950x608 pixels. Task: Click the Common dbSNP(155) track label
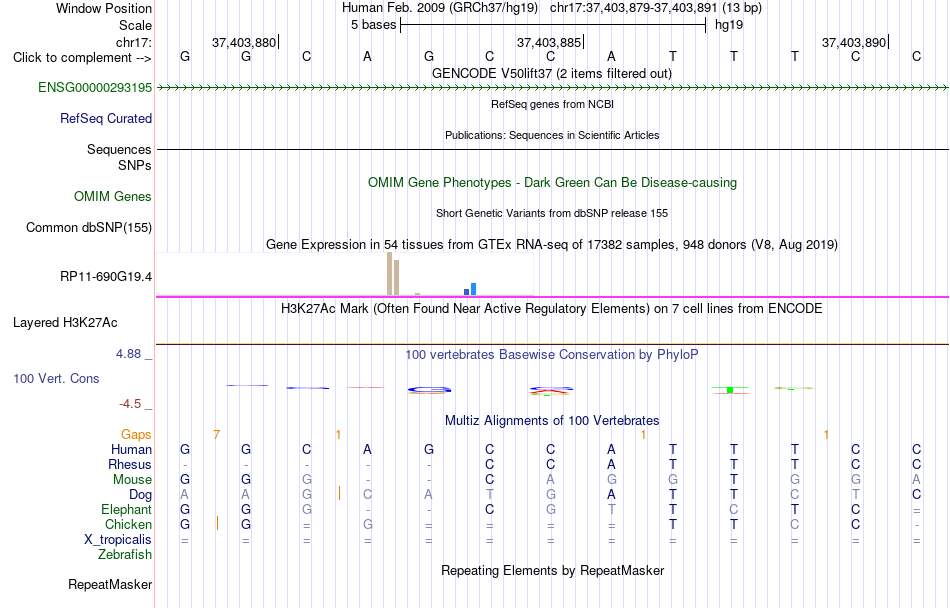click(x=89, y=228)
